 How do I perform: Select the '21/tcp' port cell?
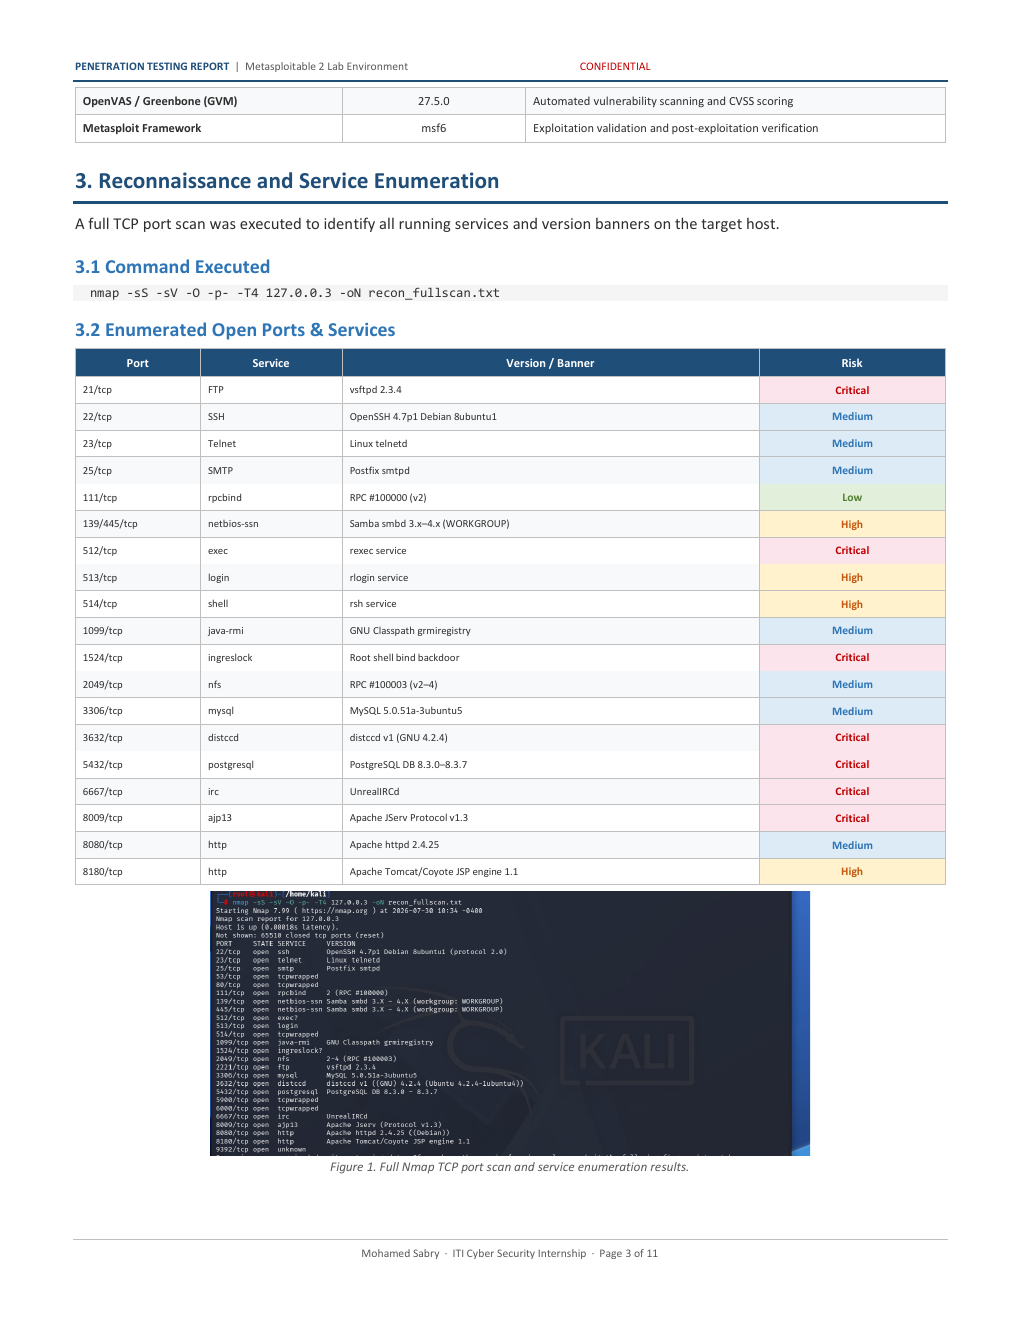[x=138, y=390]
